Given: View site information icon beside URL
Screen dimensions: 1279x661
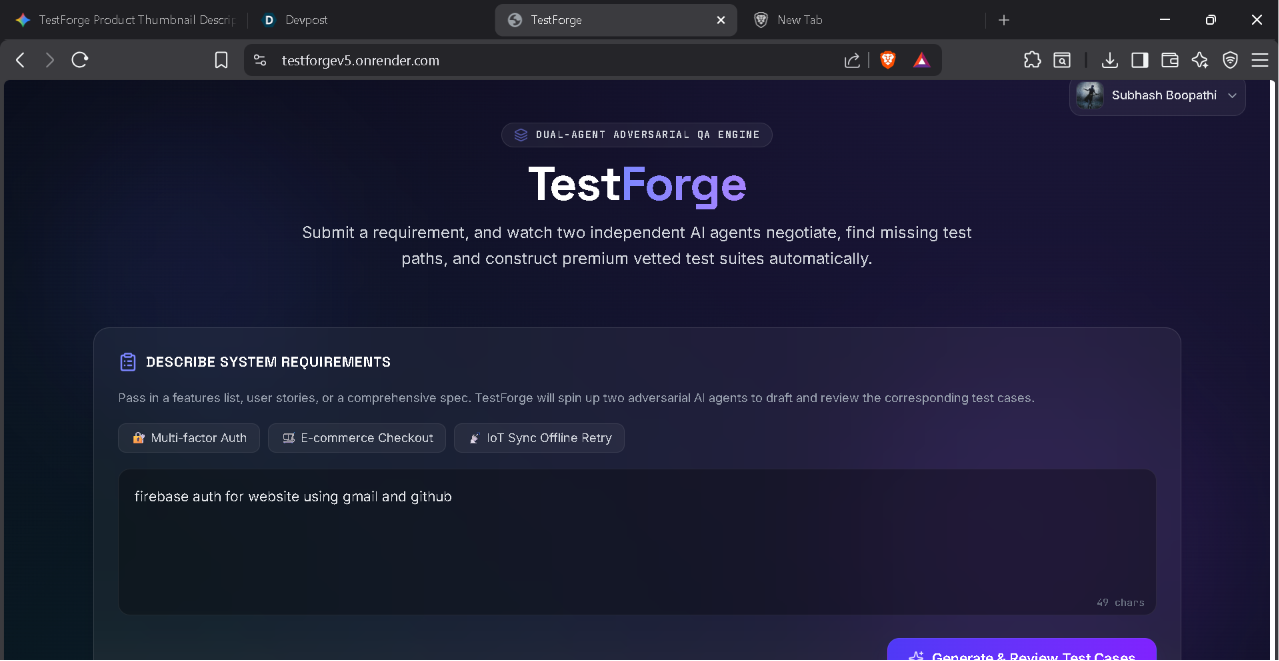Looking at the screenshot, I should [260, 60].
